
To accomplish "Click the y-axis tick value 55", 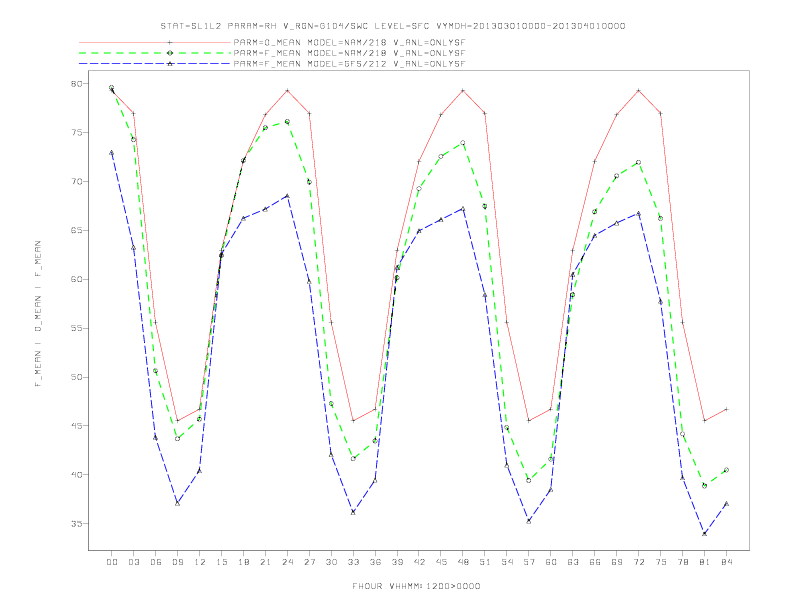I will (77, 328).
